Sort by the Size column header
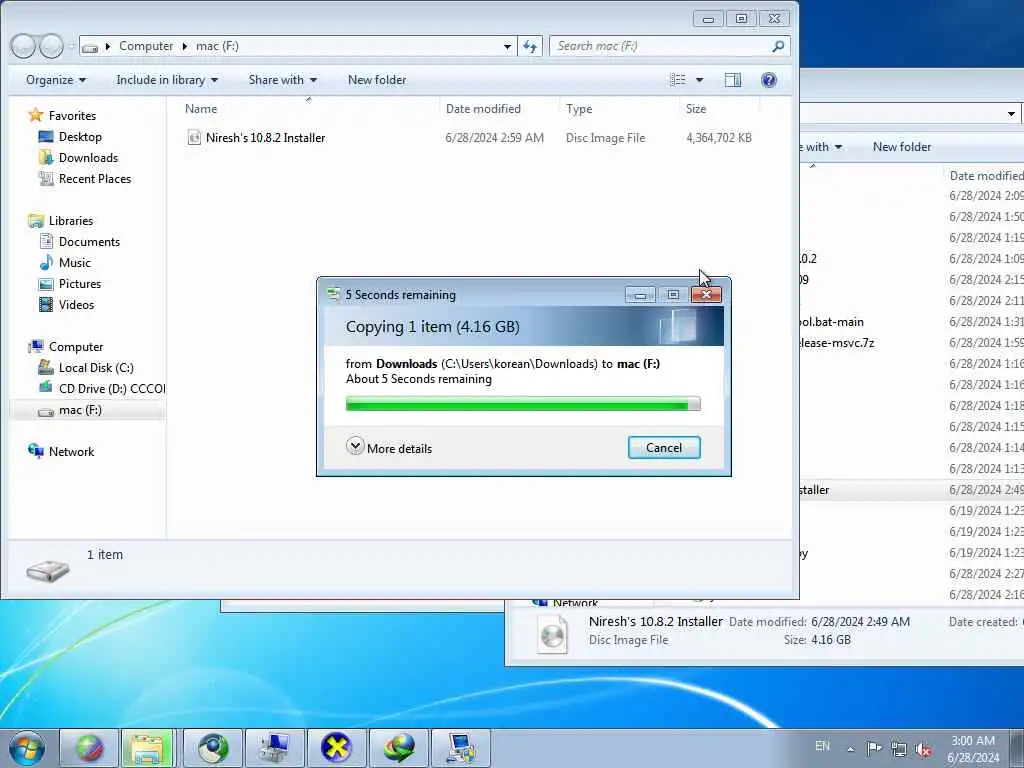 (x=696, y=108)
